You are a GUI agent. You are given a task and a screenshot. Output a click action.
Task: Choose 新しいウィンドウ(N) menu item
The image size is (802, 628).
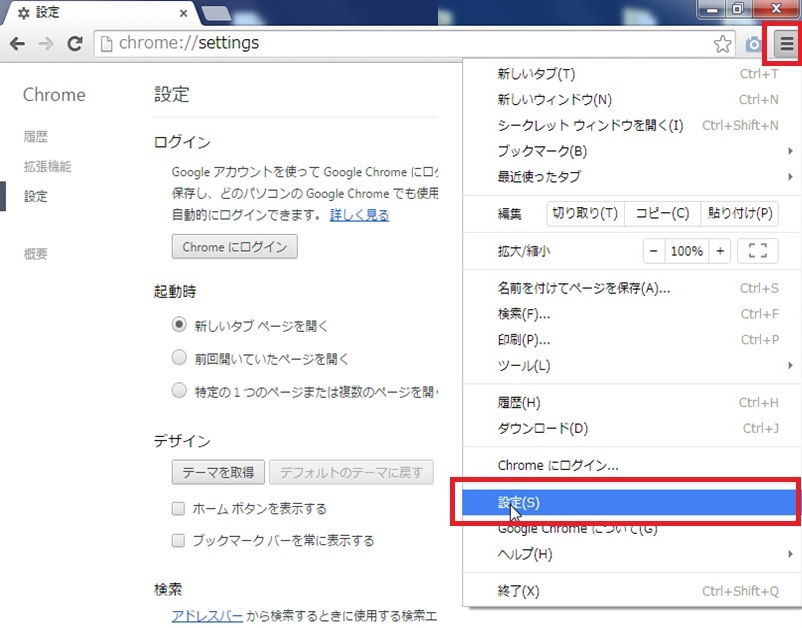pos(631,100)
